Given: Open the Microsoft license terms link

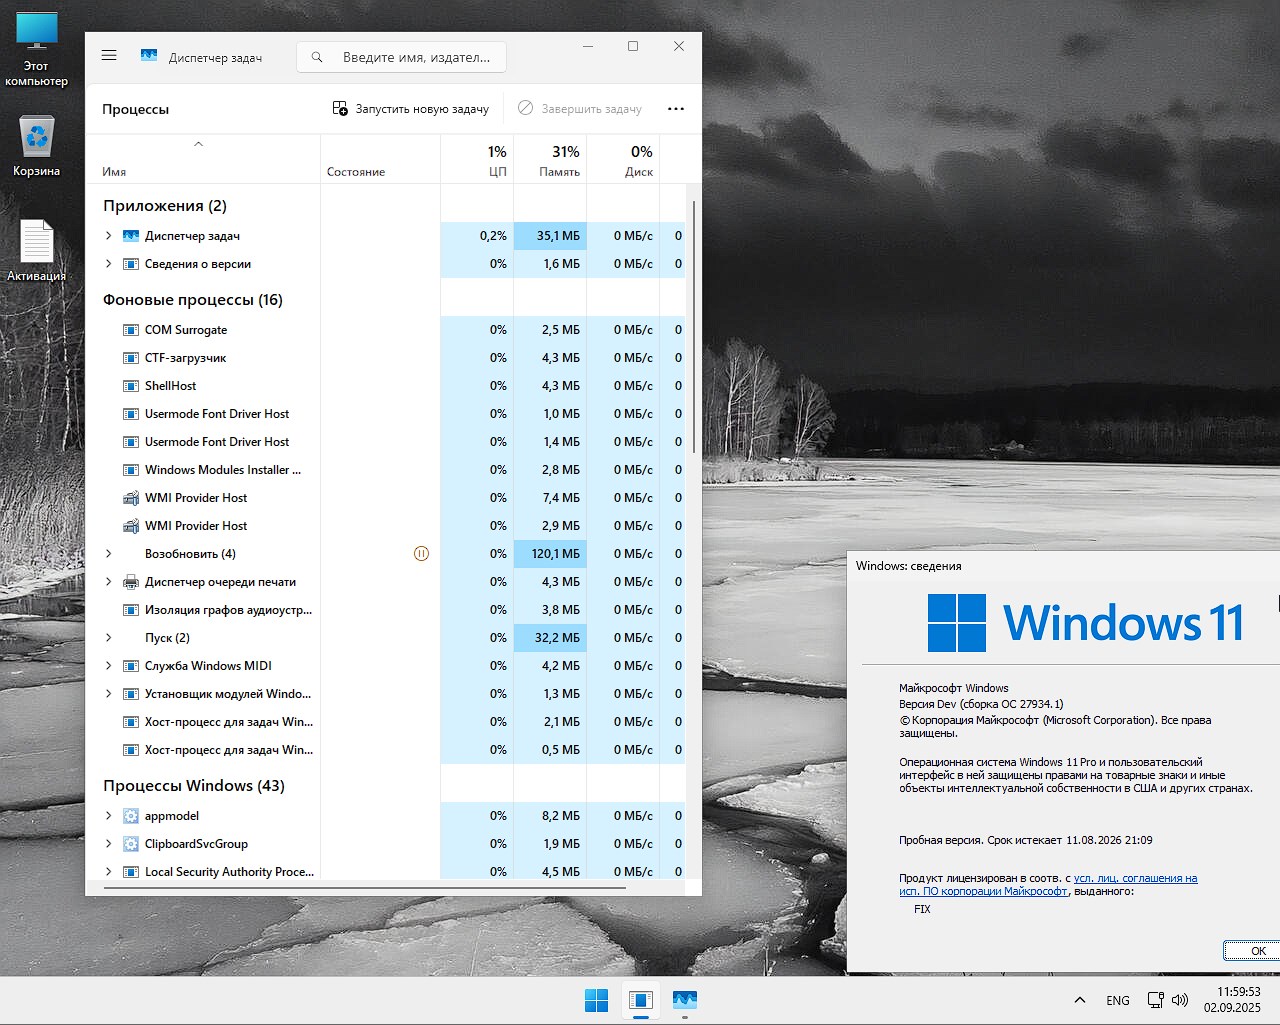Looking at the screenshot, I should [x=1135, y=879].
